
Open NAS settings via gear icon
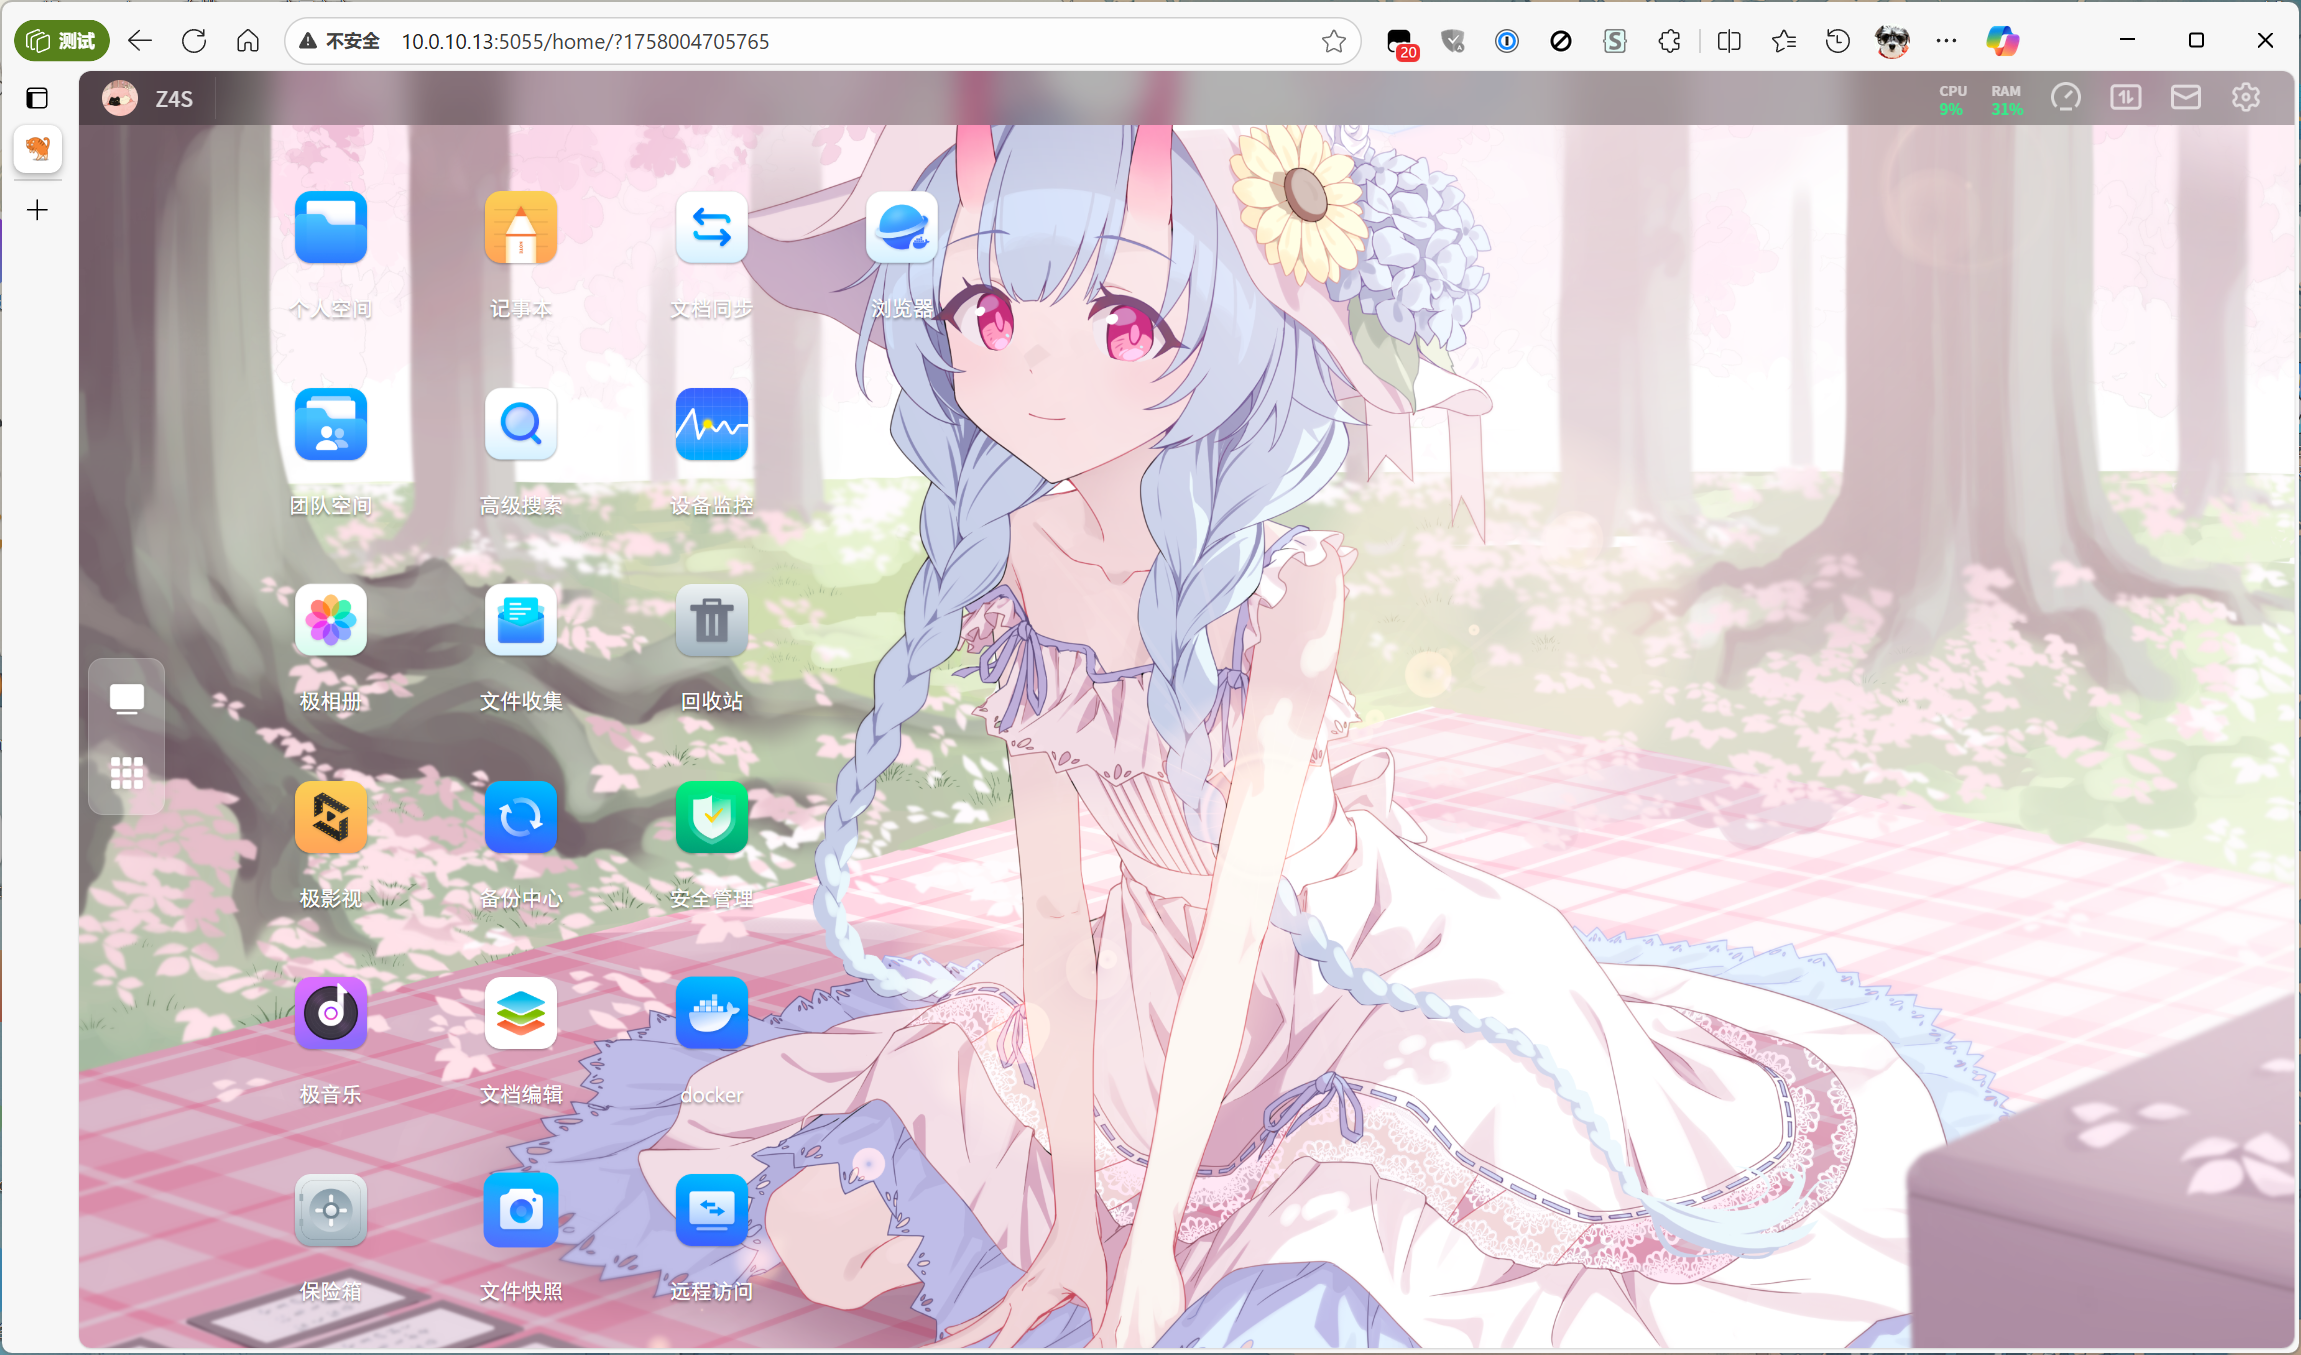click(x=2245, y=97)
